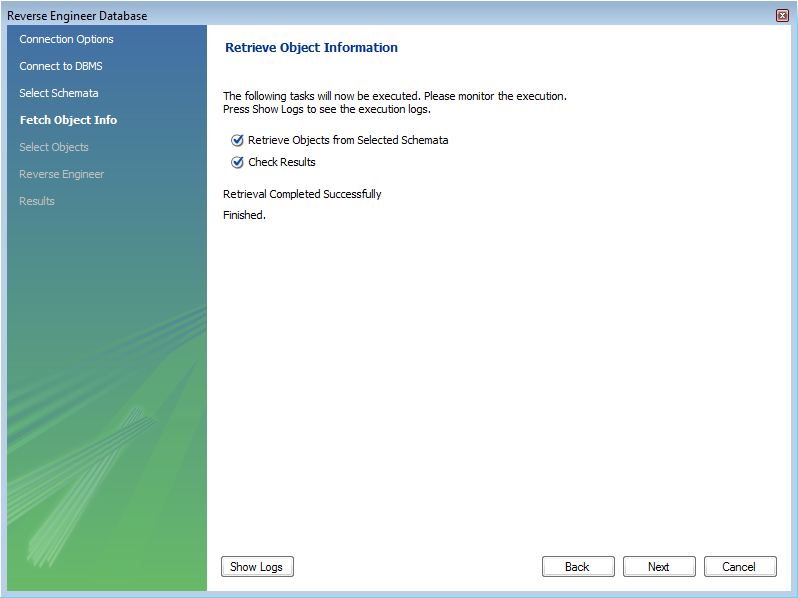Click the Check Results task label
Image resolution: width=798 pixels, height=598 pixels.
pyautogui.click(x=282, y=162)
